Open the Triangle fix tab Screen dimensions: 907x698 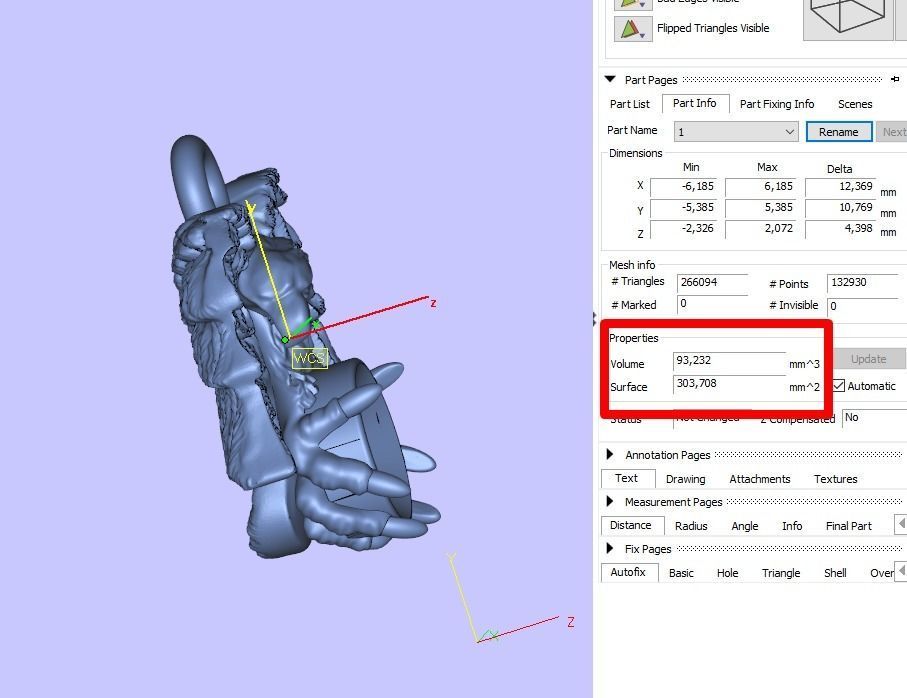point(781,573)
